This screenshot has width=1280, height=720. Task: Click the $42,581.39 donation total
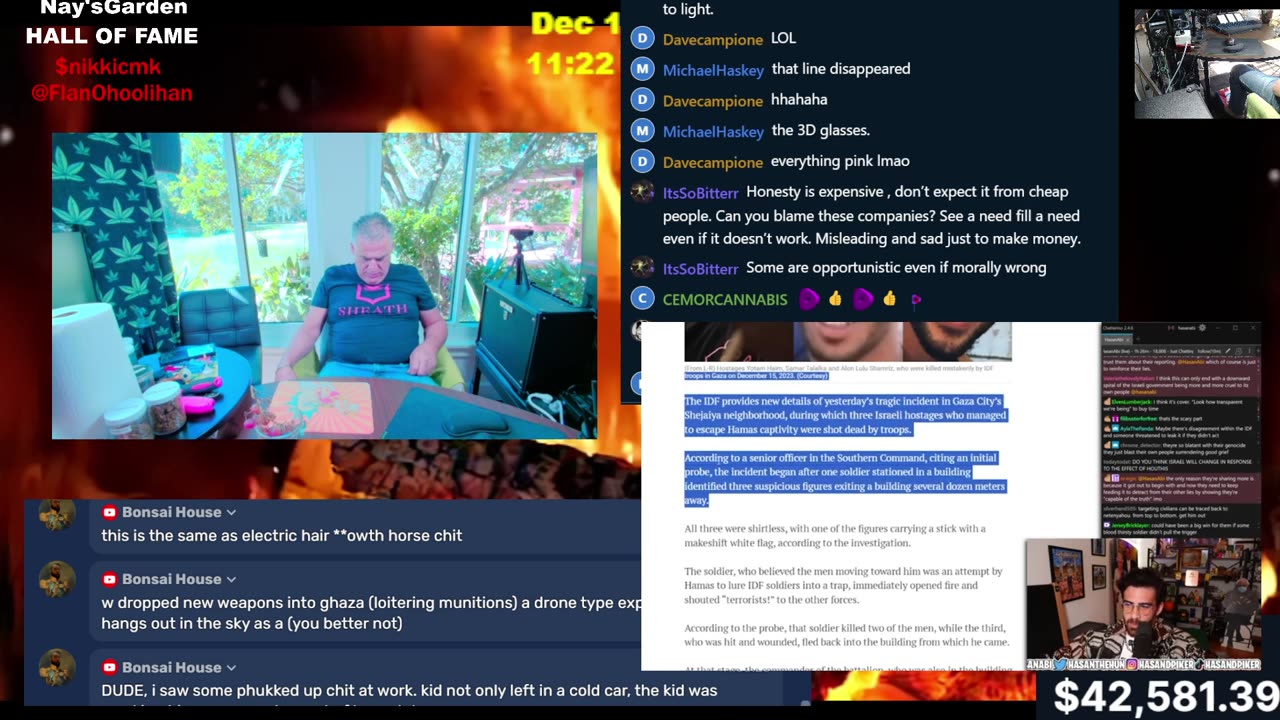pos(1165,697)
